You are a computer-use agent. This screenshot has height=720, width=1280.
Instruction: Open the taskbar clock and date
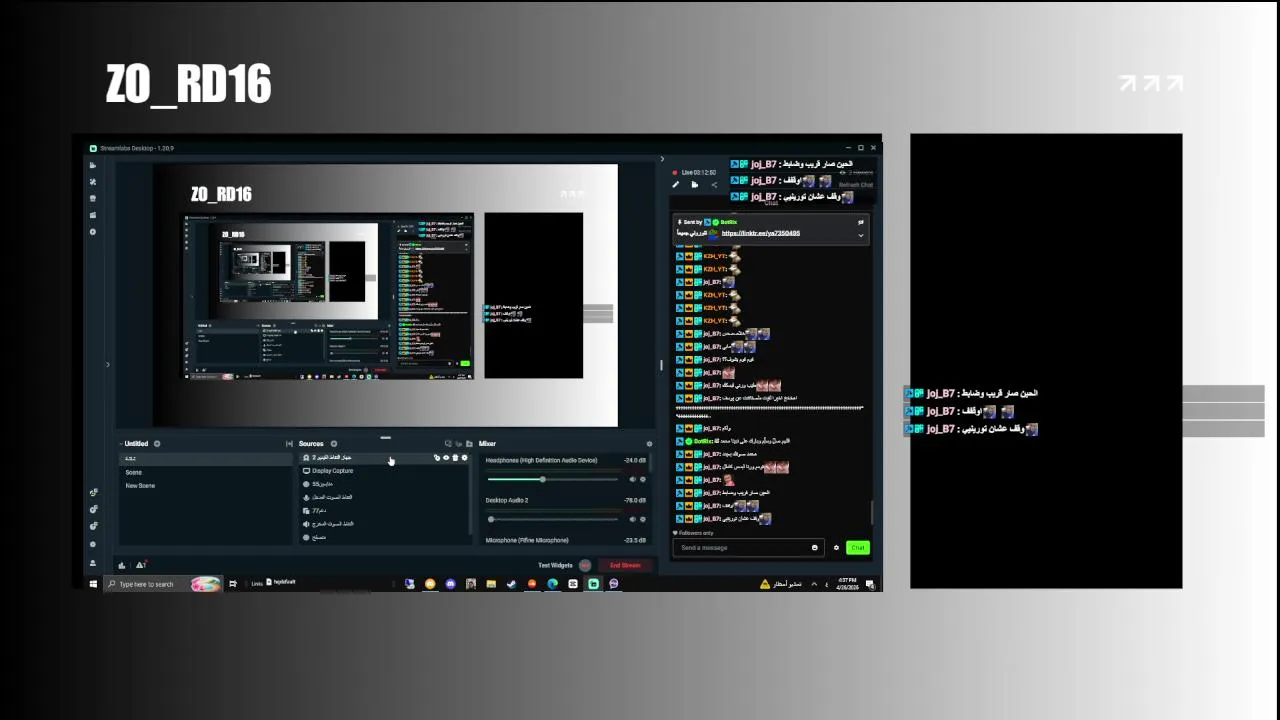coord(847,584)
